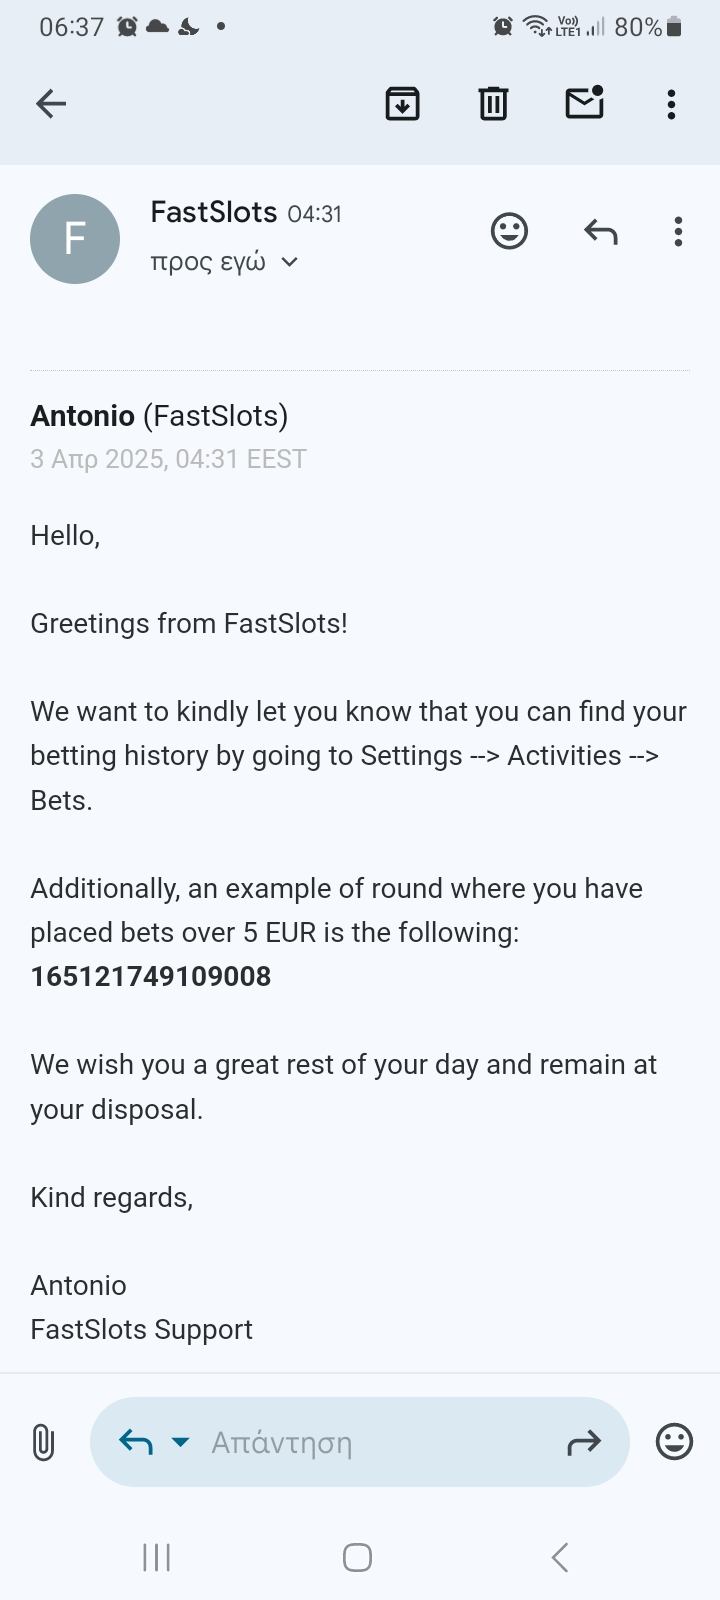Open emoji picker in reply bar
720x1600 pixels.
tap(674, 1442)
